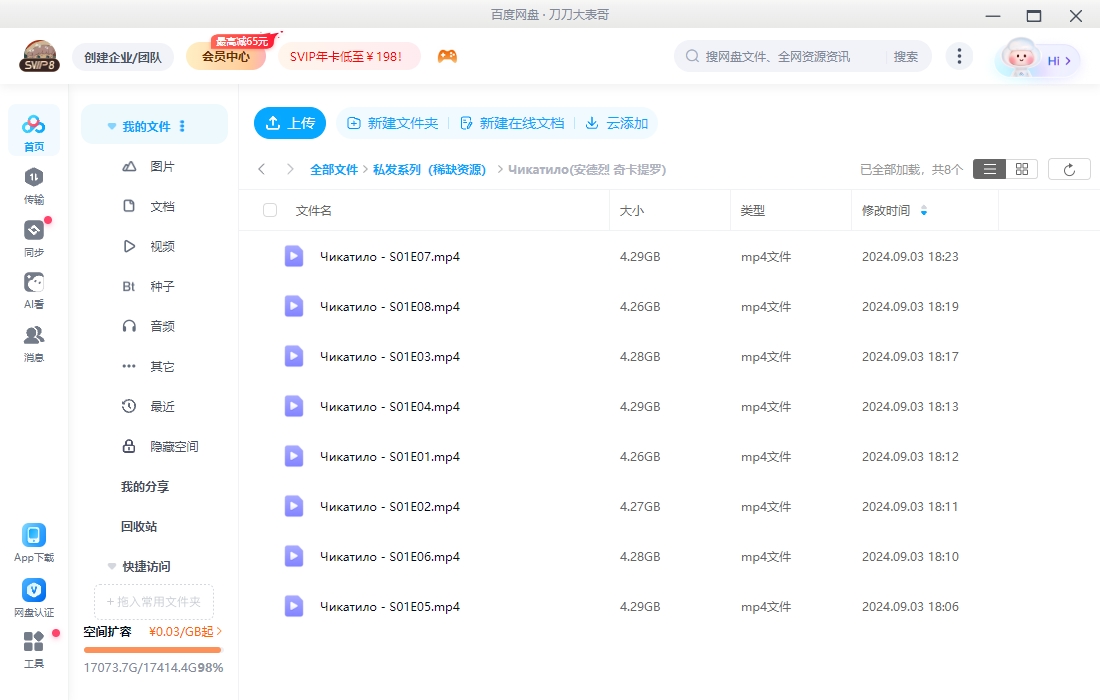Open the three-dot more menu in header
Viewport: 1100px width, 700px height.
[959, 56]
